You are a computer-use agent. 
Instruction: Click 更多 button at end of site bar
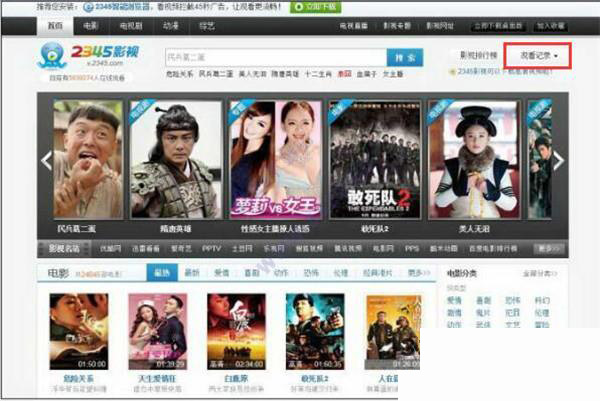coord(548,249)
